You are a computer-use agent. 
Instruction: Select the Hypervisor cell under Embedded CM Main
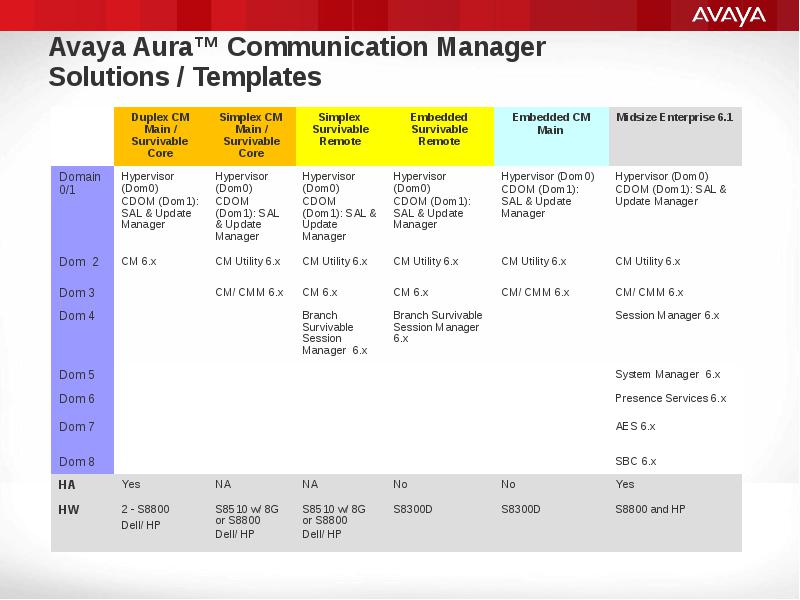[547, 195]
